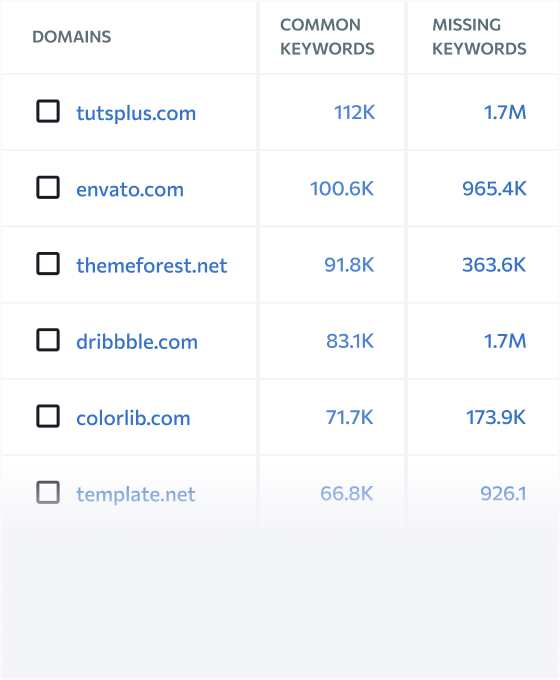Enable the dribbble.com checkbox
The height and width of the screenshot is (680, 560).
(x=48, y=340)
